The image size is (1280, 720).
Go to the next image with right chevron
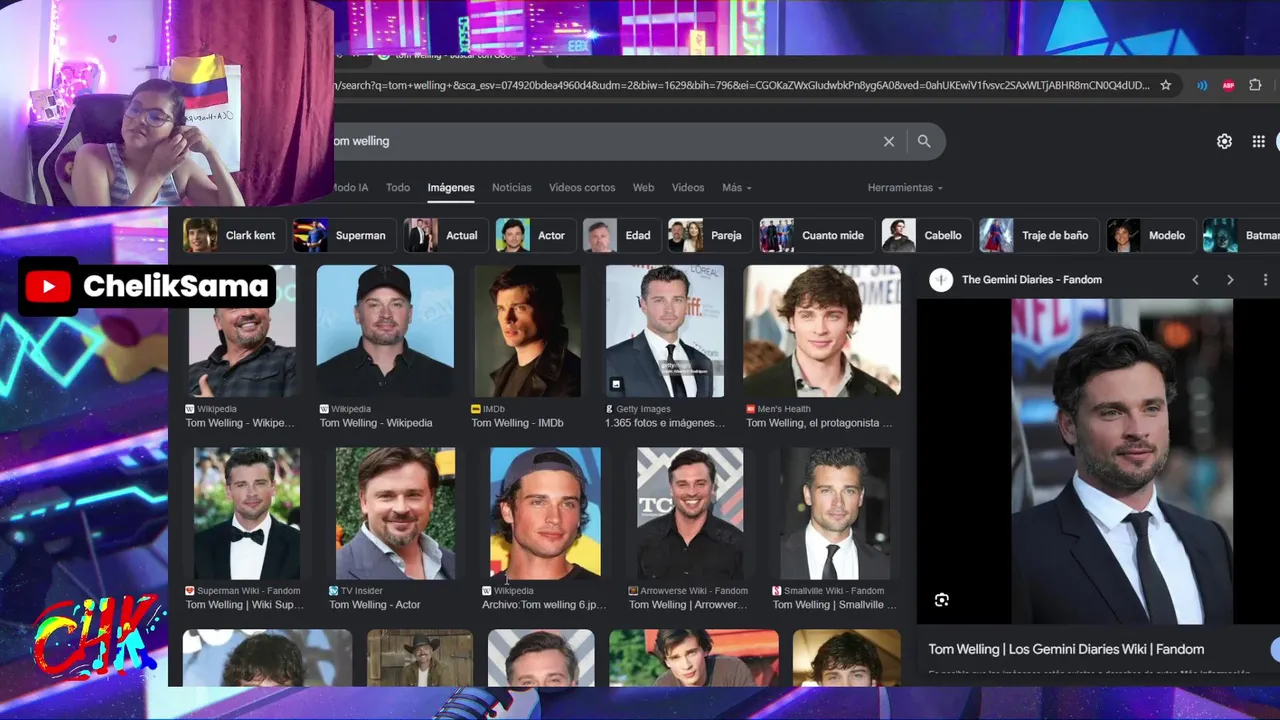pos(1230,280)
